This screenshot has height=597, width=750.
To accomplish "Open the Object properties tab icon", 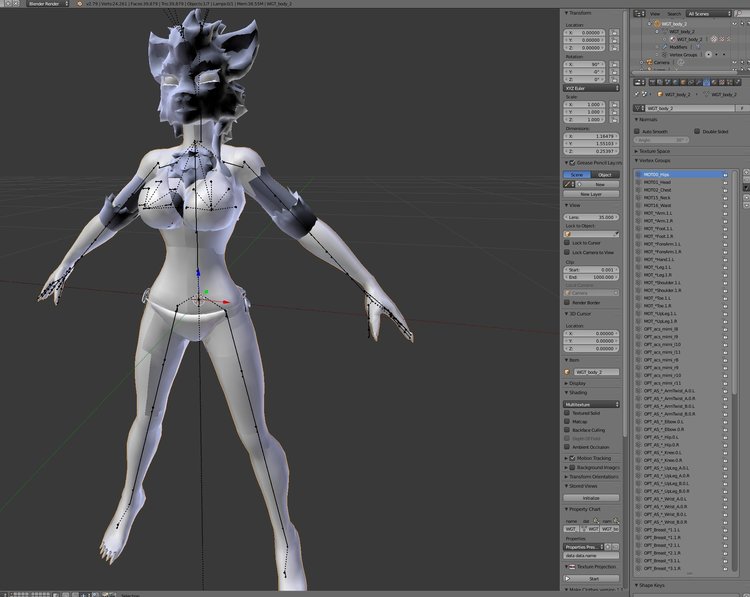I will (x=683, y=82).
